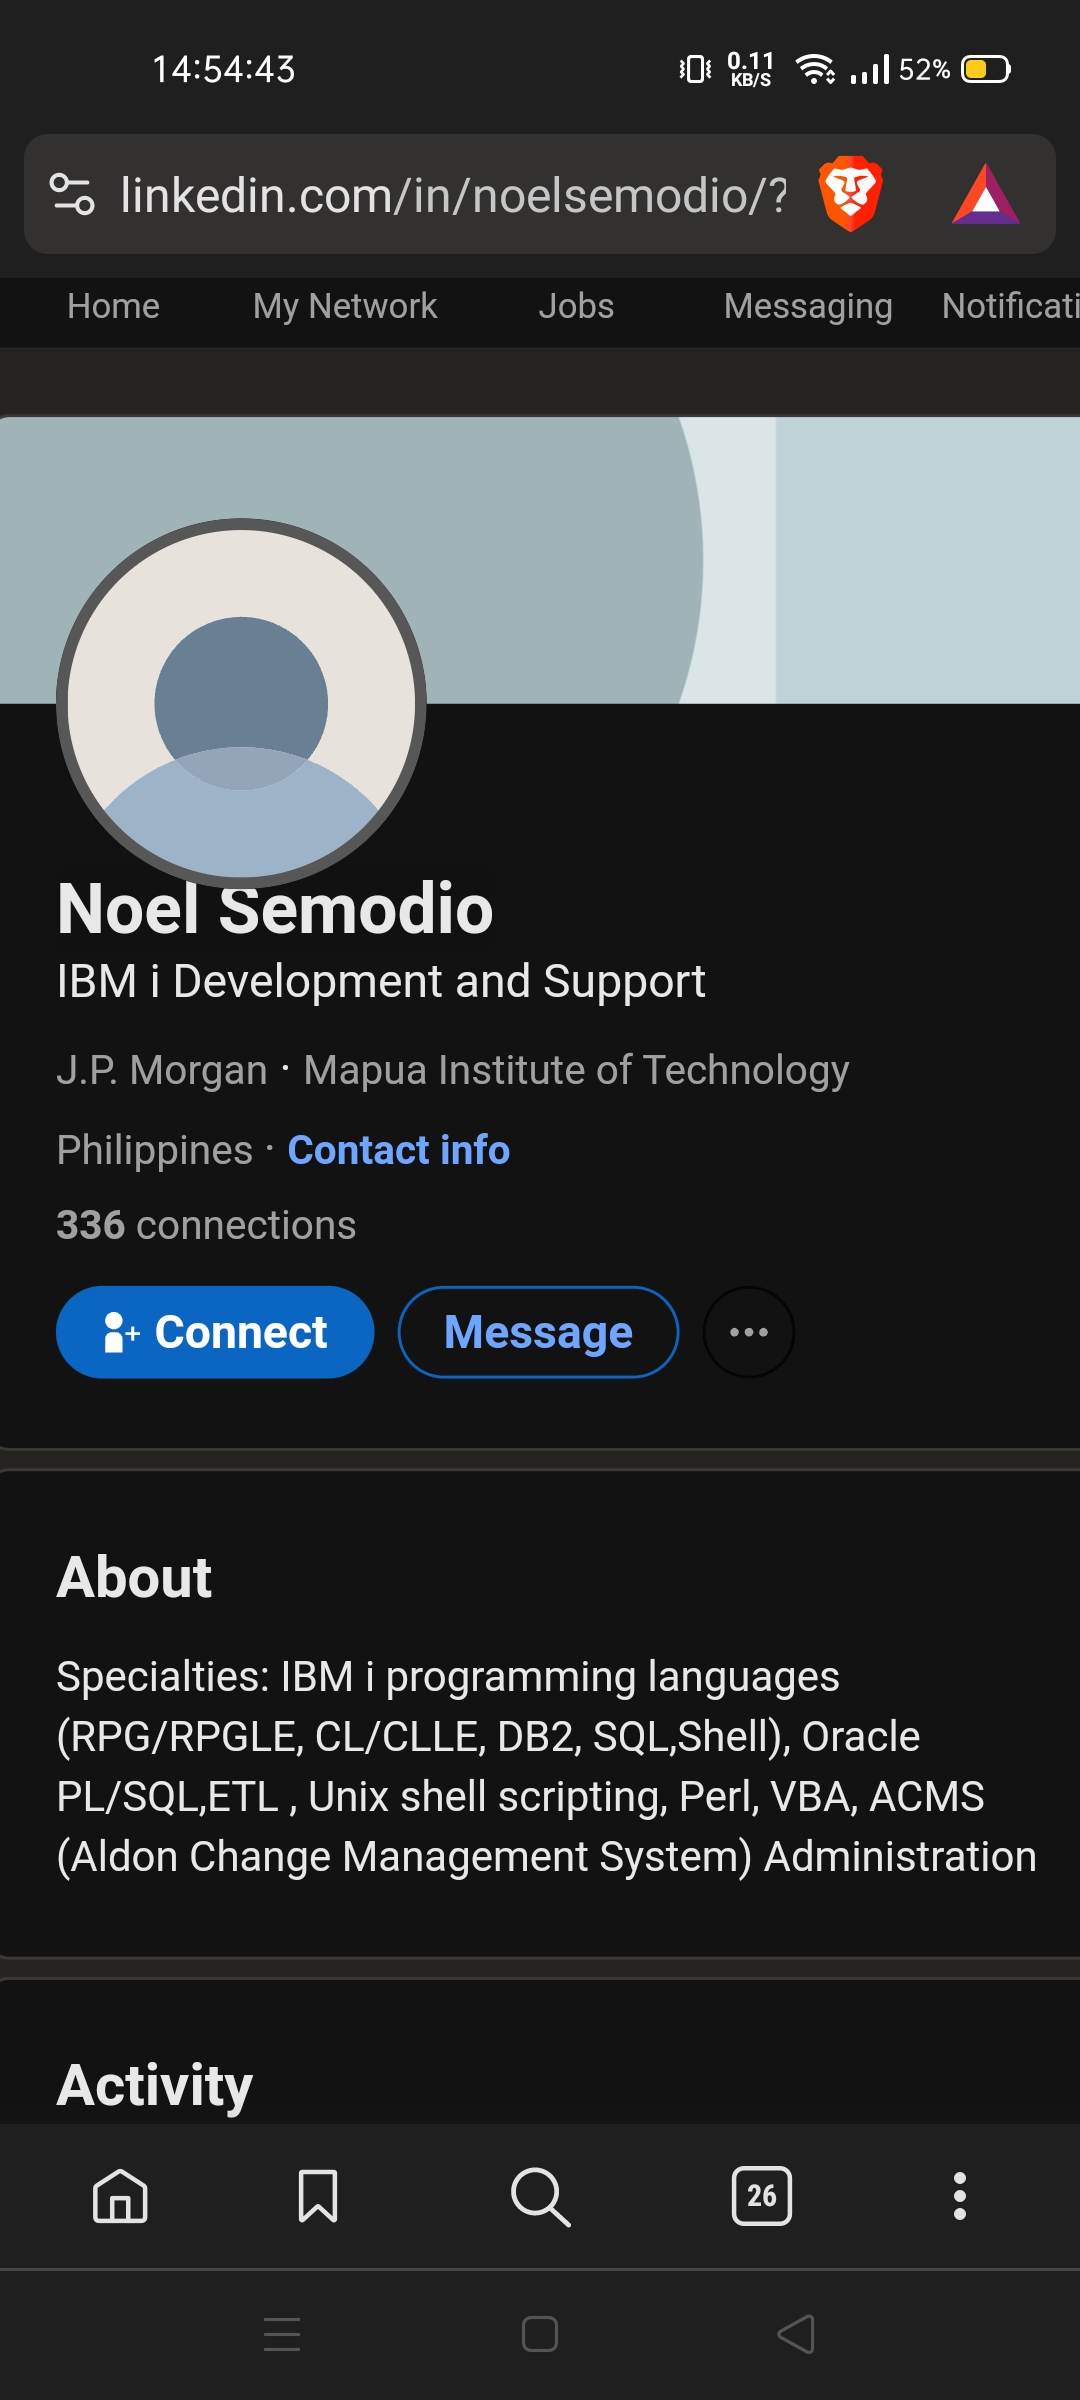Image resolution: width=1080 pixels, height=2400 pixels.
Task: Open Contact info link
Action: pyautogui.click(x=399, y=1150)
